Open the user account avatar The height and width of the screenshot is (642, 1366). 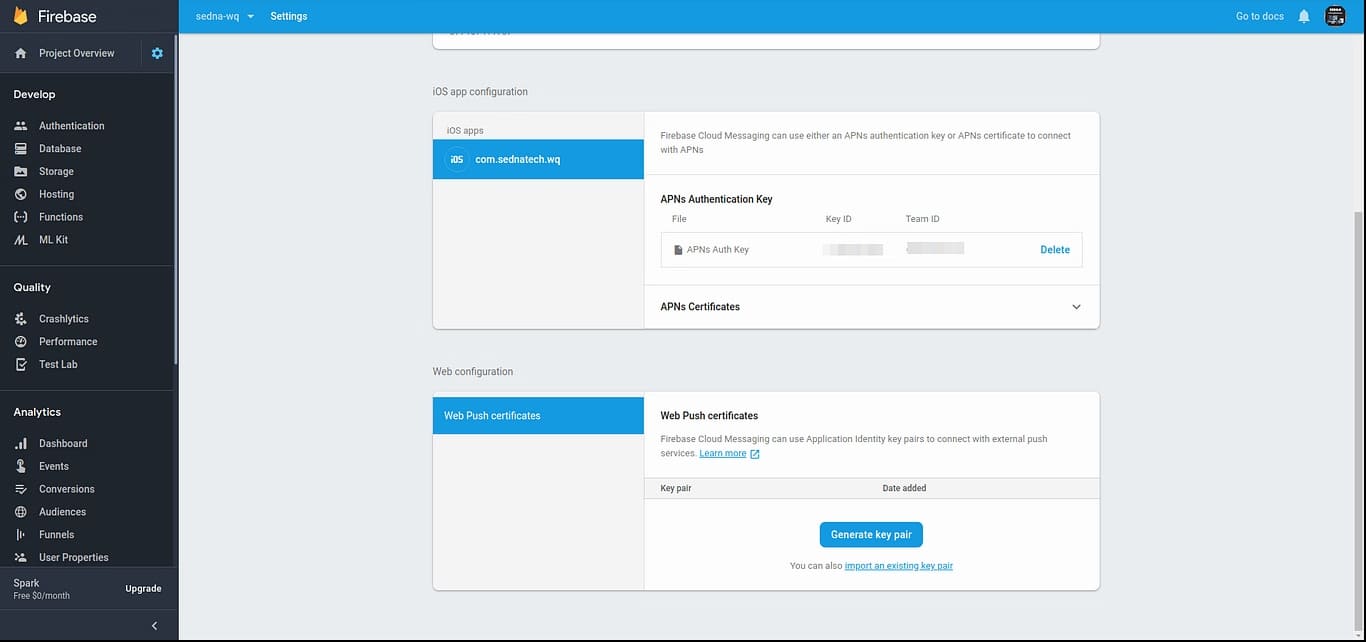pyautogui.click(x=1334, y=16)
